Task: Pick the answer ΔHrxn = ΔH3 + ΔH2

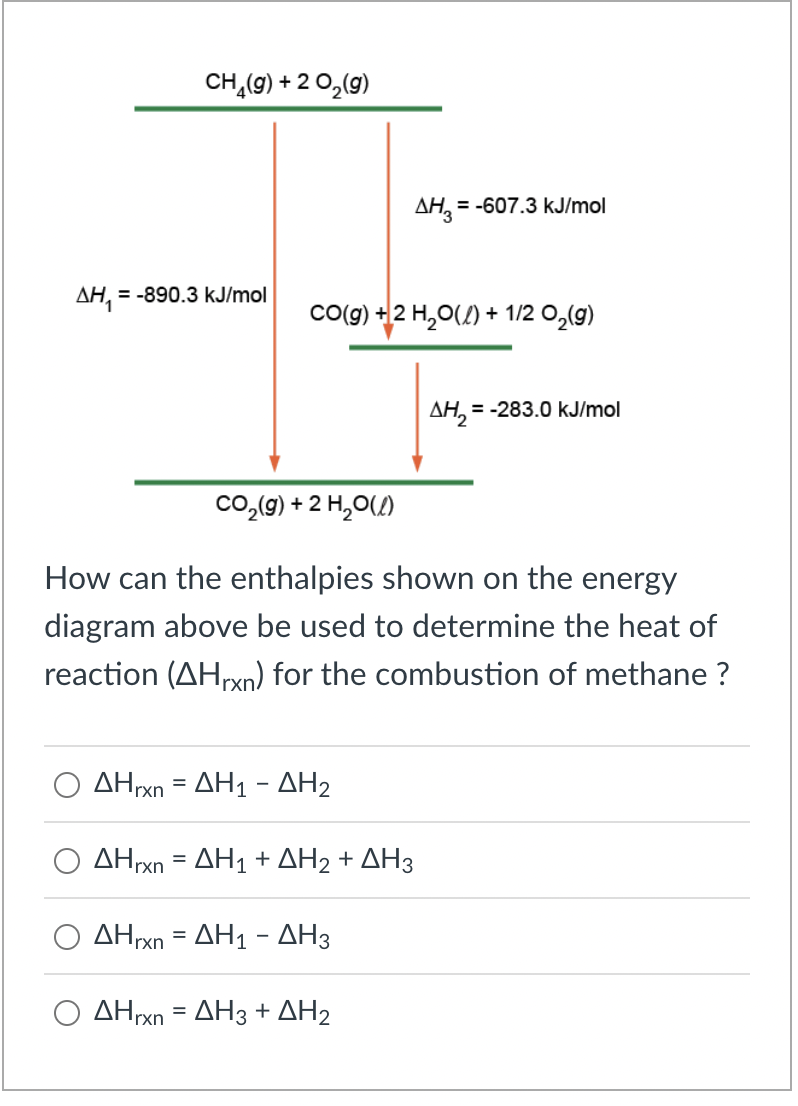Action: [x=67, y=1014]
